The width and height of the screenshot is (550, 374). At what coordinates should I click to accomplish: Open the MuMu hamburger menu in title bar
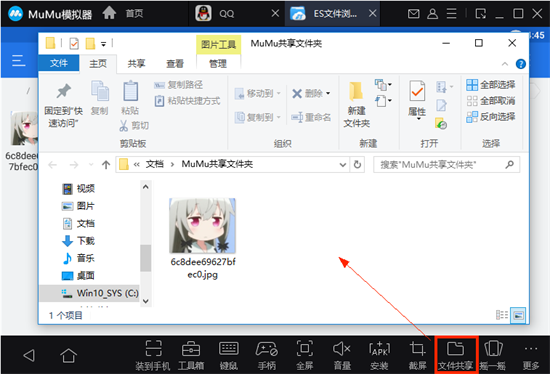(x=451, y=14)
